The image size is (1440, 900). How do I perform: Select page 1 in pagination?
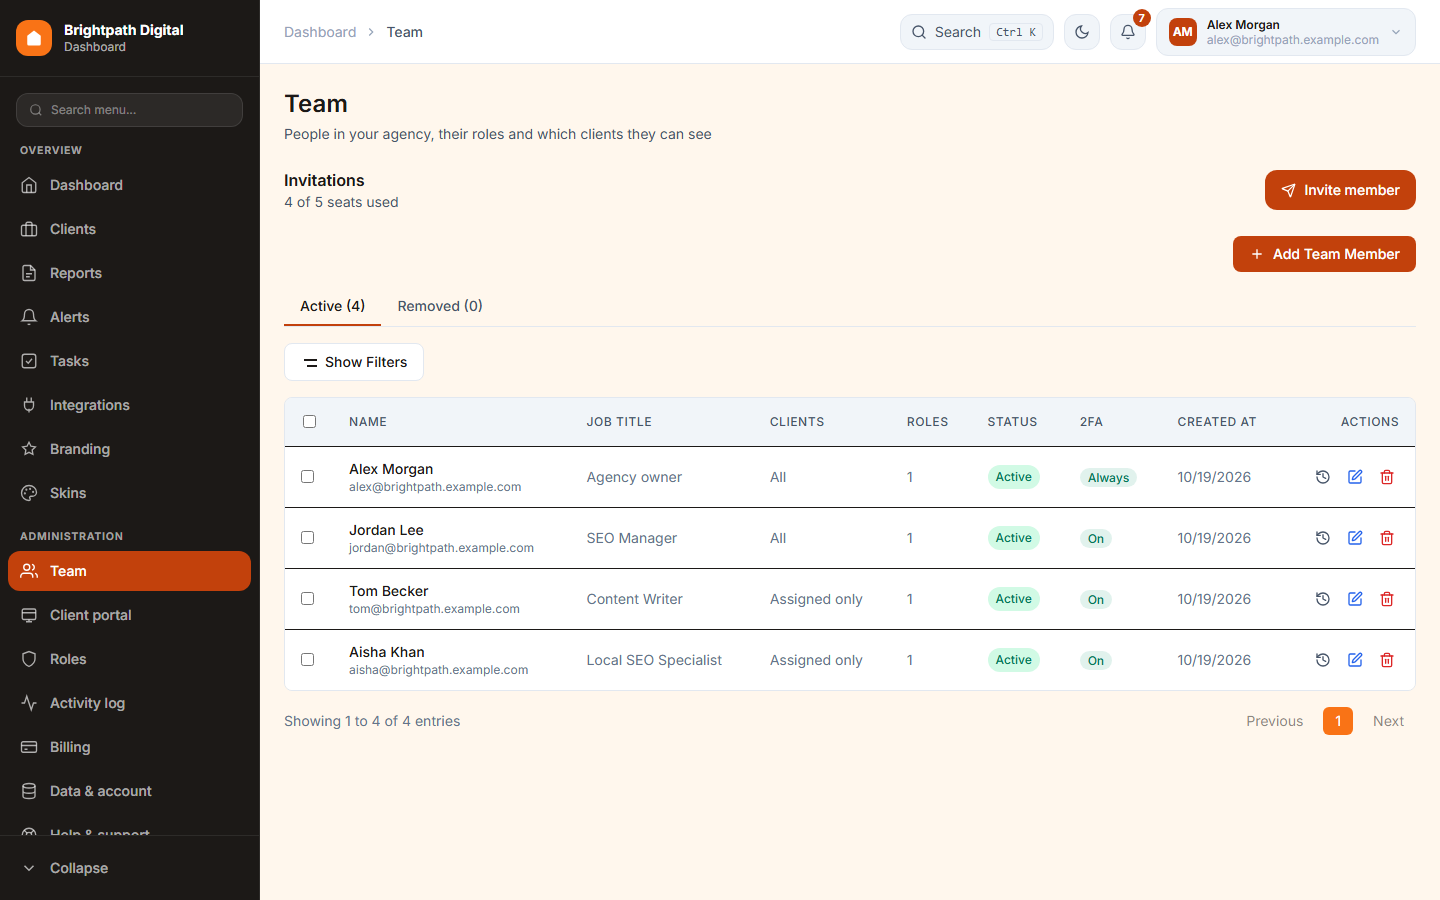(1338, 721)
